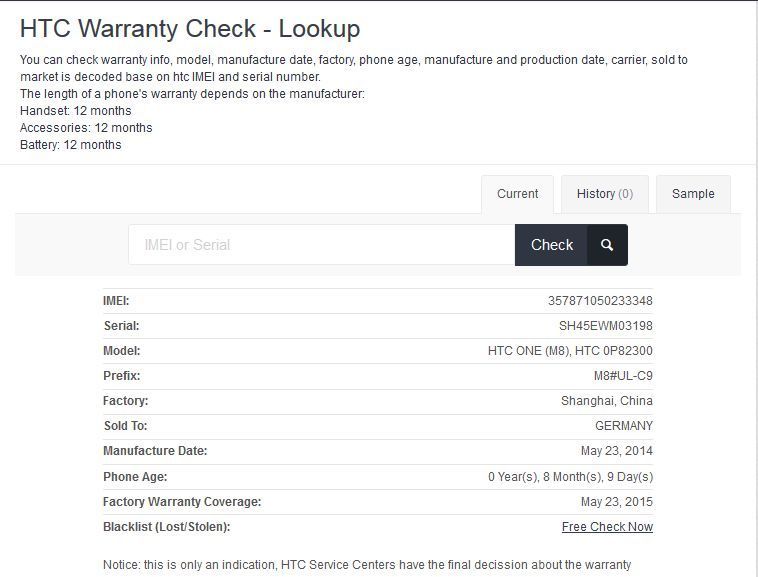758x577 pixels.
Task: Click the Check button
Action: 552,245
